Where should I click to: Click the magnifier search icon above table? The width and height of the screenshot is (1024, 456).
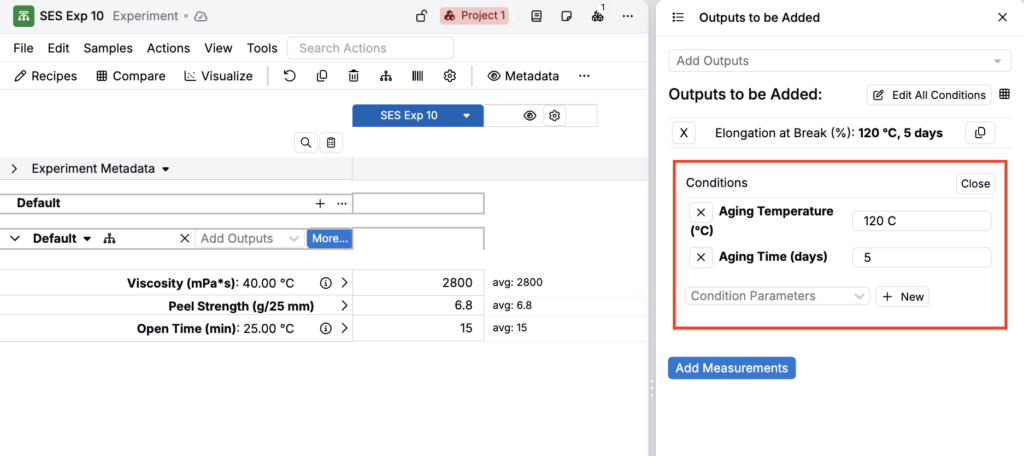coord(306,142)
